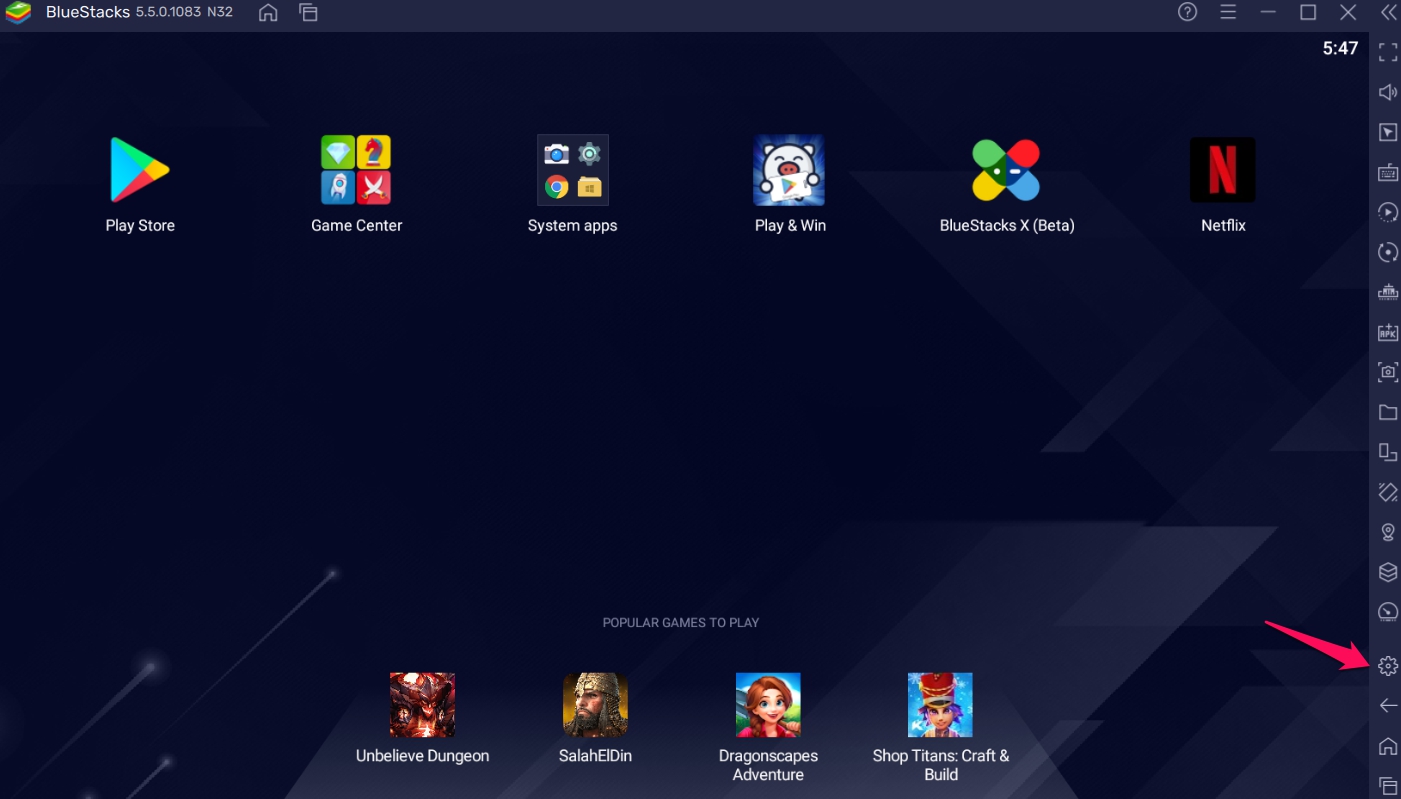Open the Play & Win app

coord(789,170)
